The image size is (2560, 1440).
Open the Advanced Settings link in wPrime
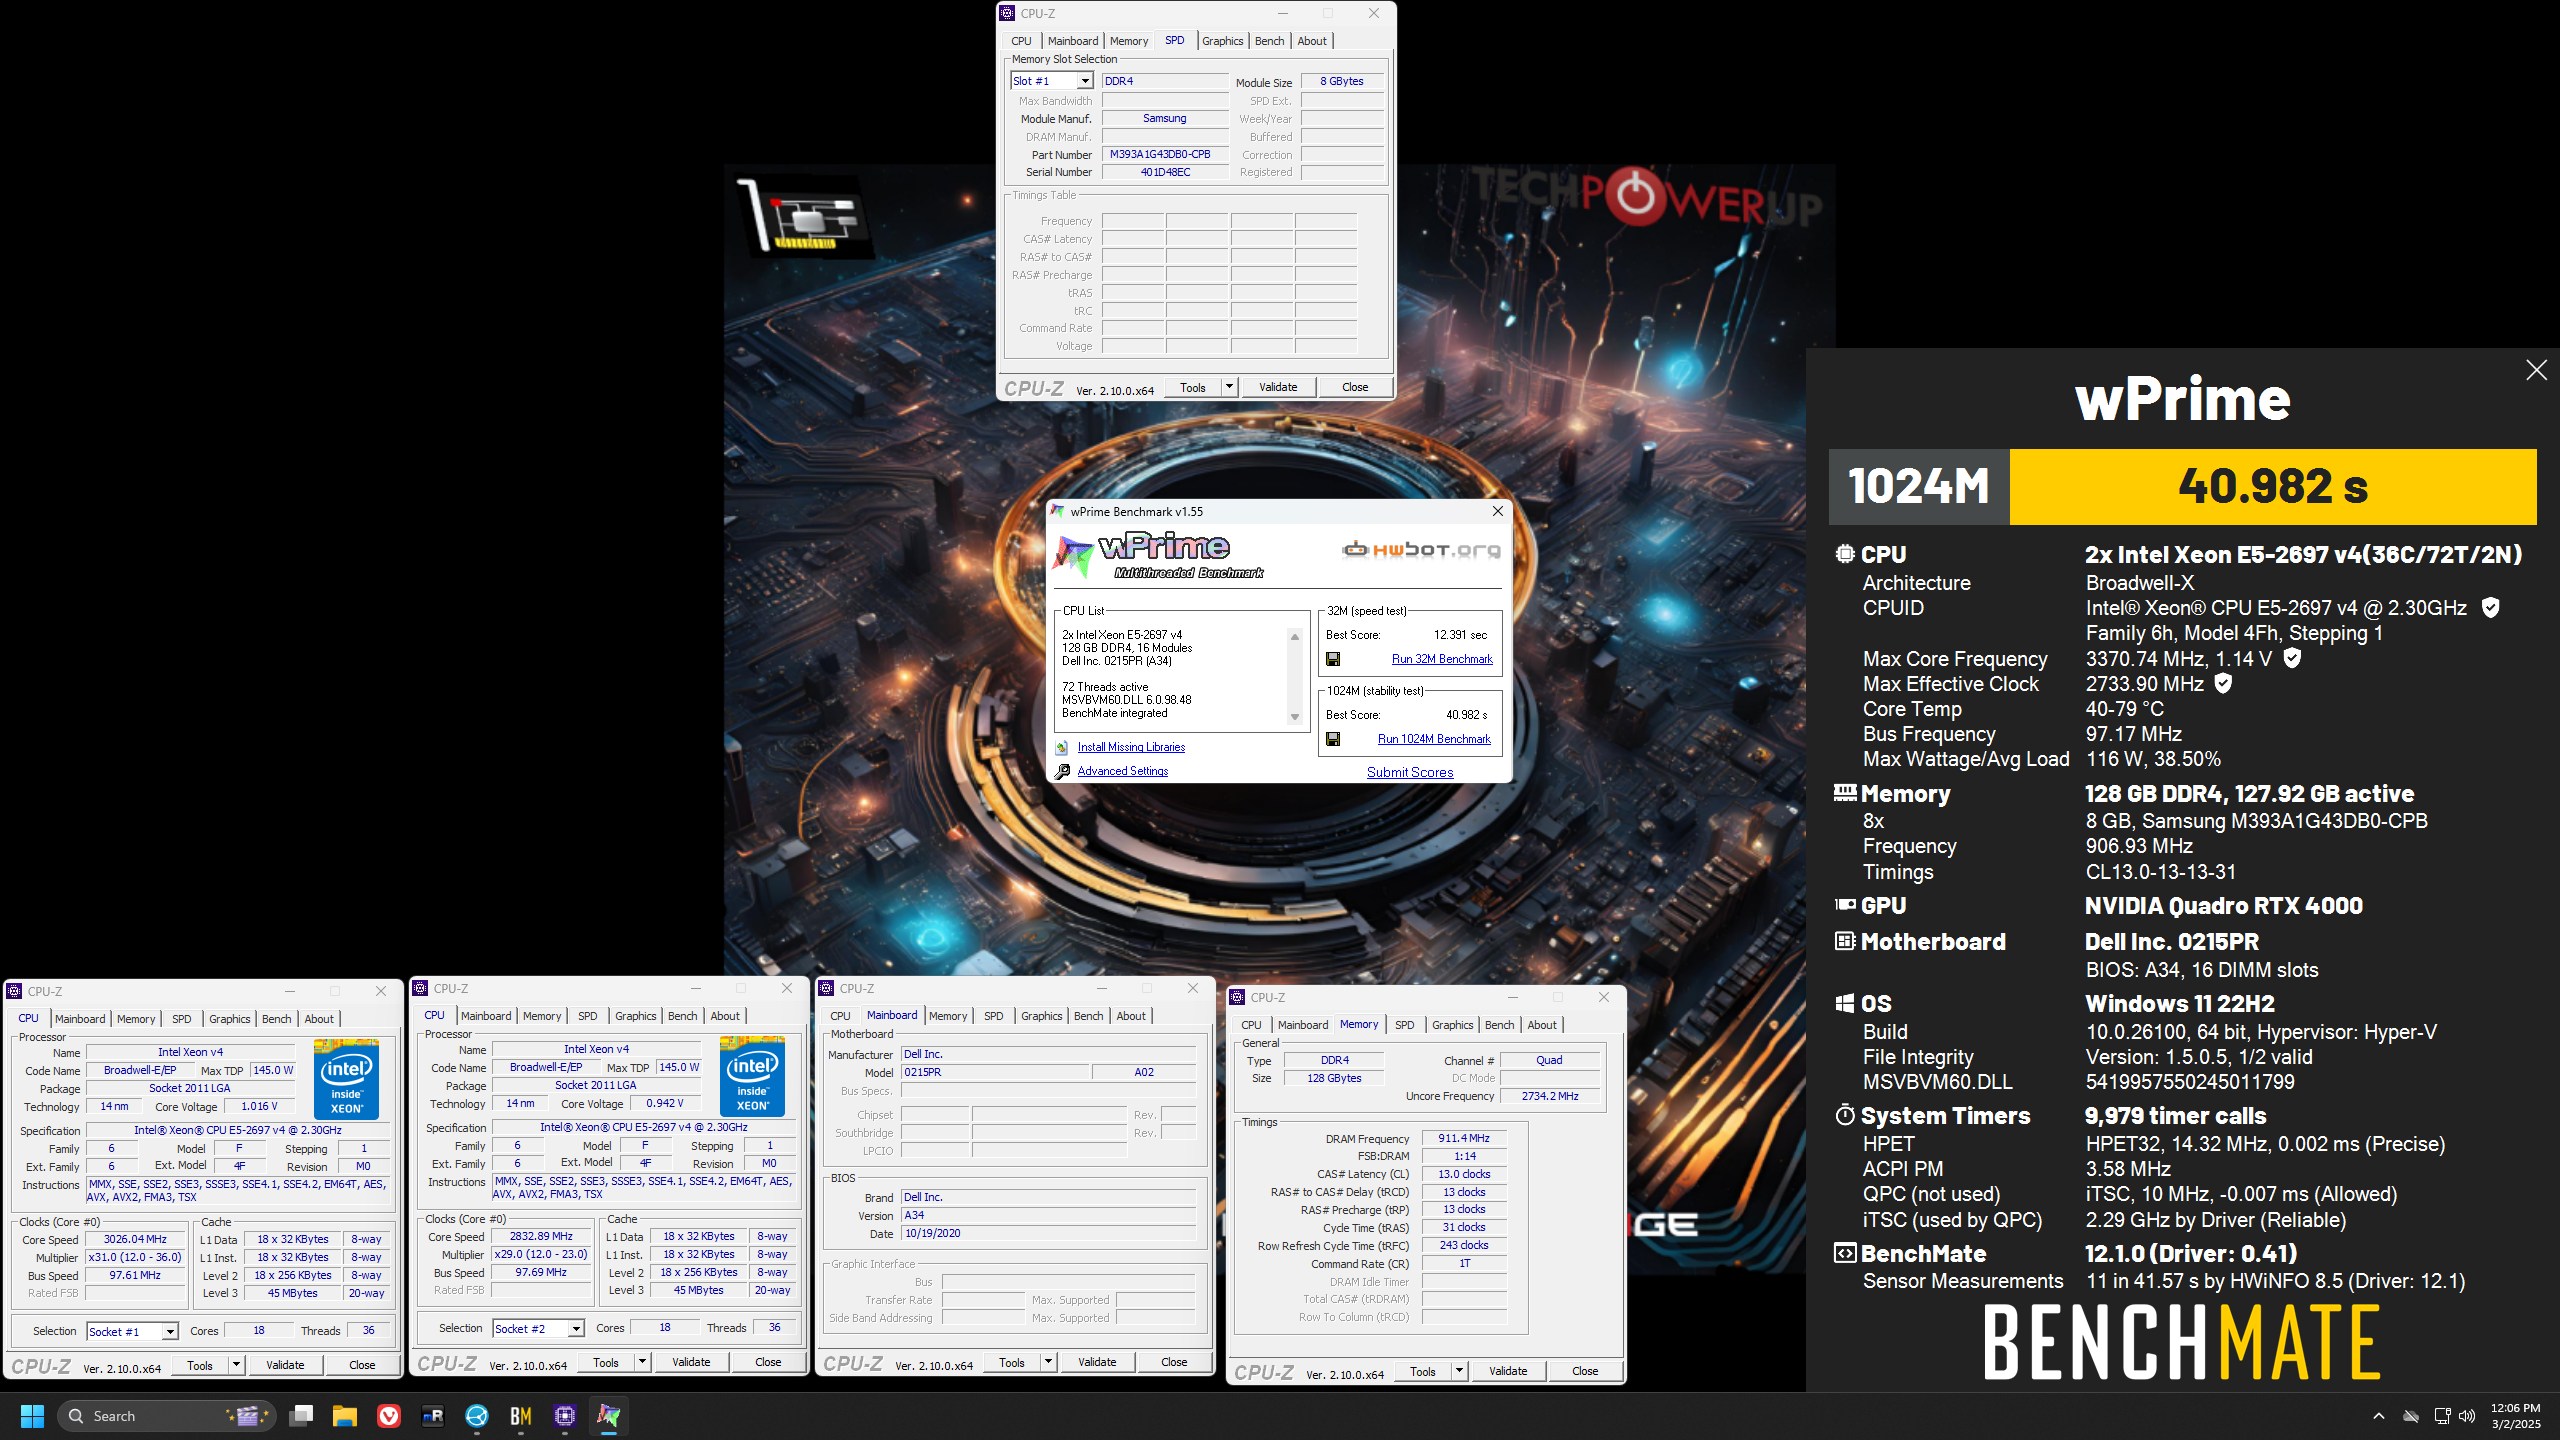(x=1122, y=771)
